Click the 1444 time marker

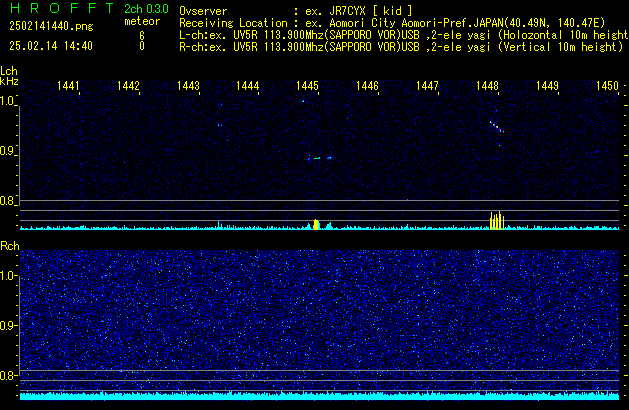tap(248, 86)
